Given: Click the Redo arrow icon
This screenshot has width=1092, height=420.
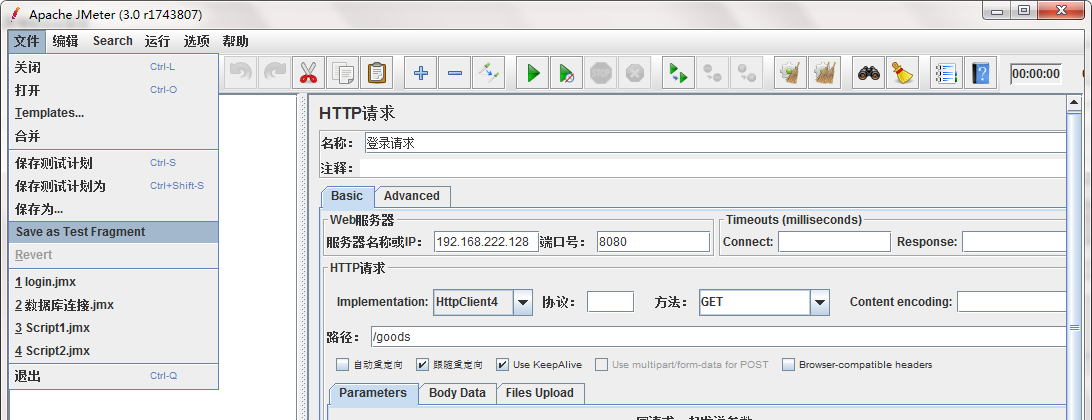Looking at the screenshot, I should (275, 72).
